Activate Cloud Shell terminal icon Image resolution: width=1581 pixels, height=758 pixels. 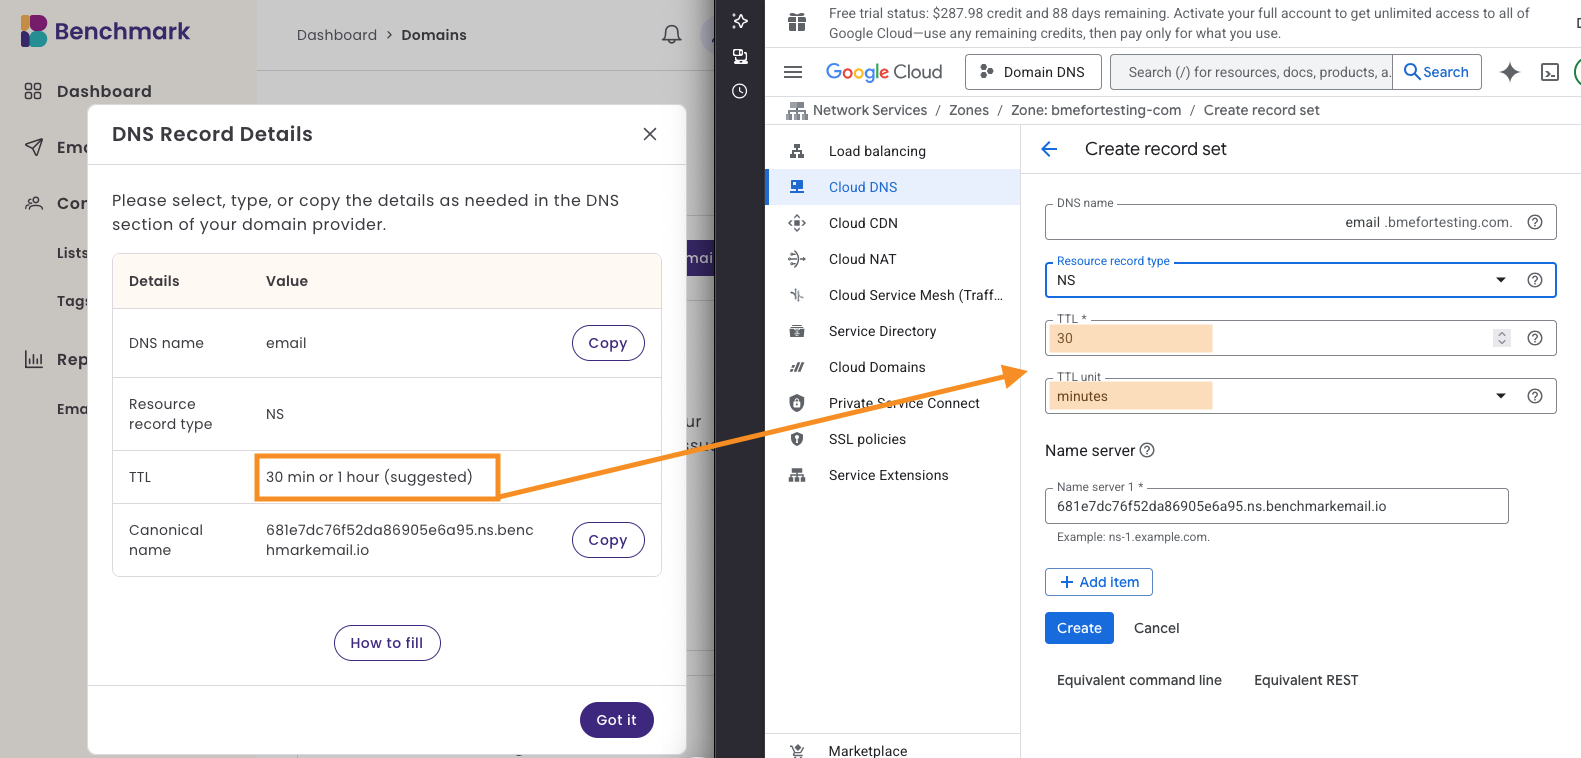pyautogui.click(x=1550, y=72)
